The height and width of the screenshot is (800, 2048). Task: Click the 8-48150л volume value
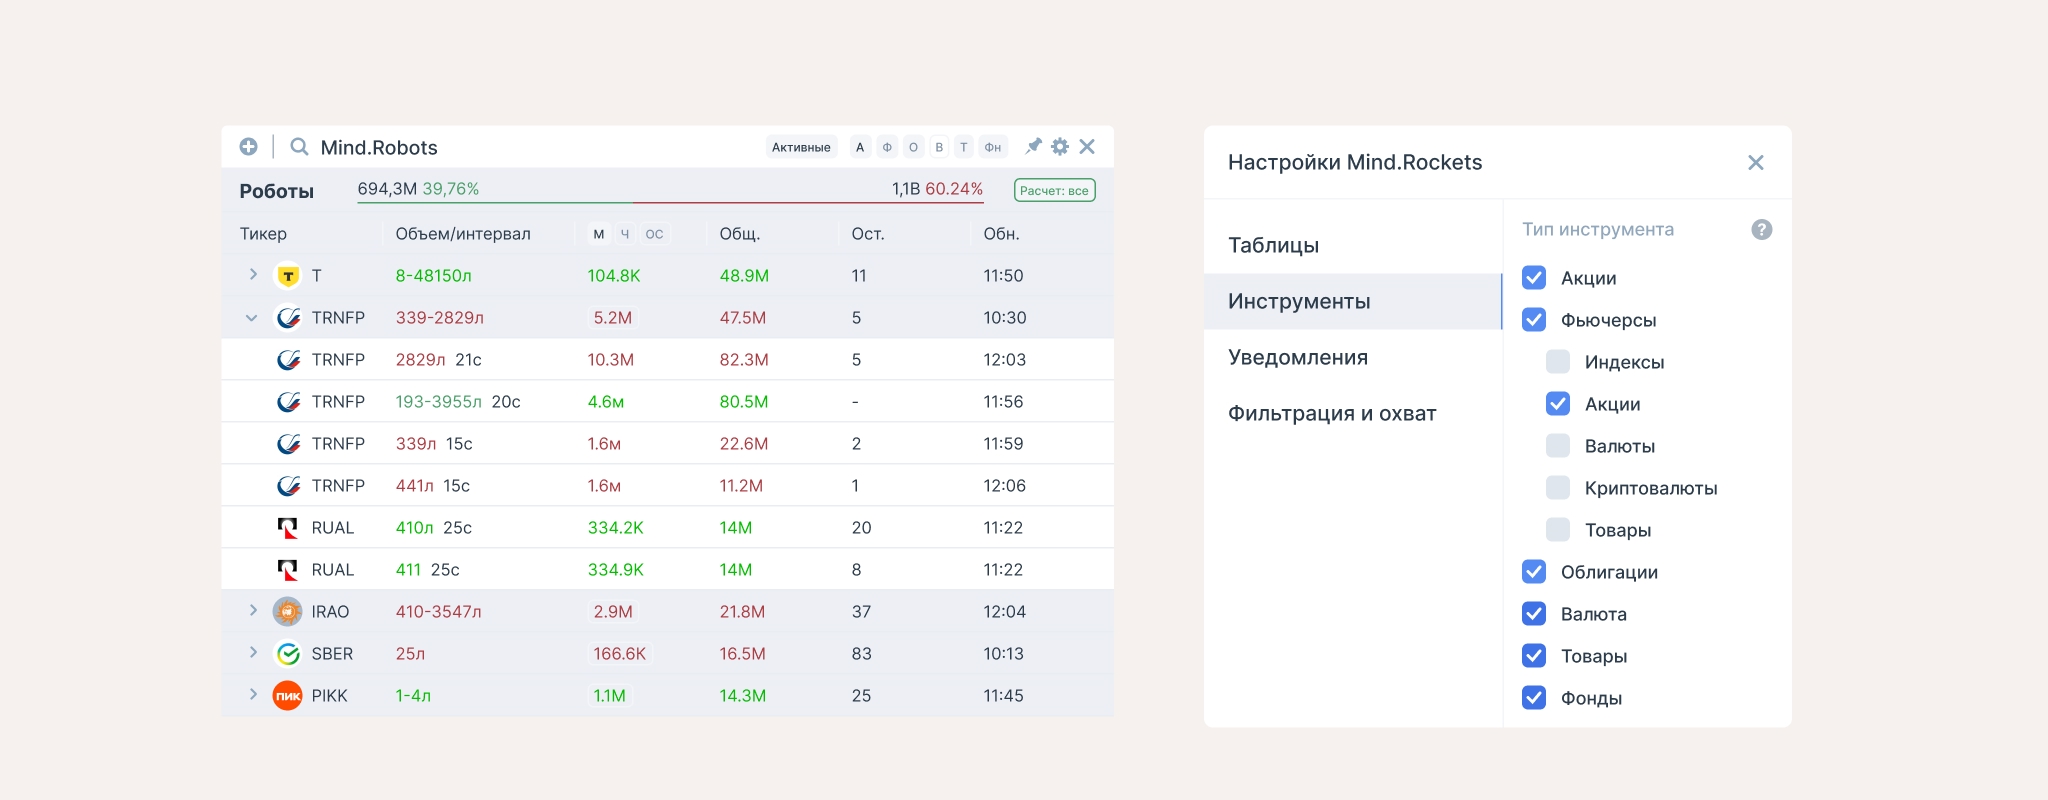coord(433,276)
